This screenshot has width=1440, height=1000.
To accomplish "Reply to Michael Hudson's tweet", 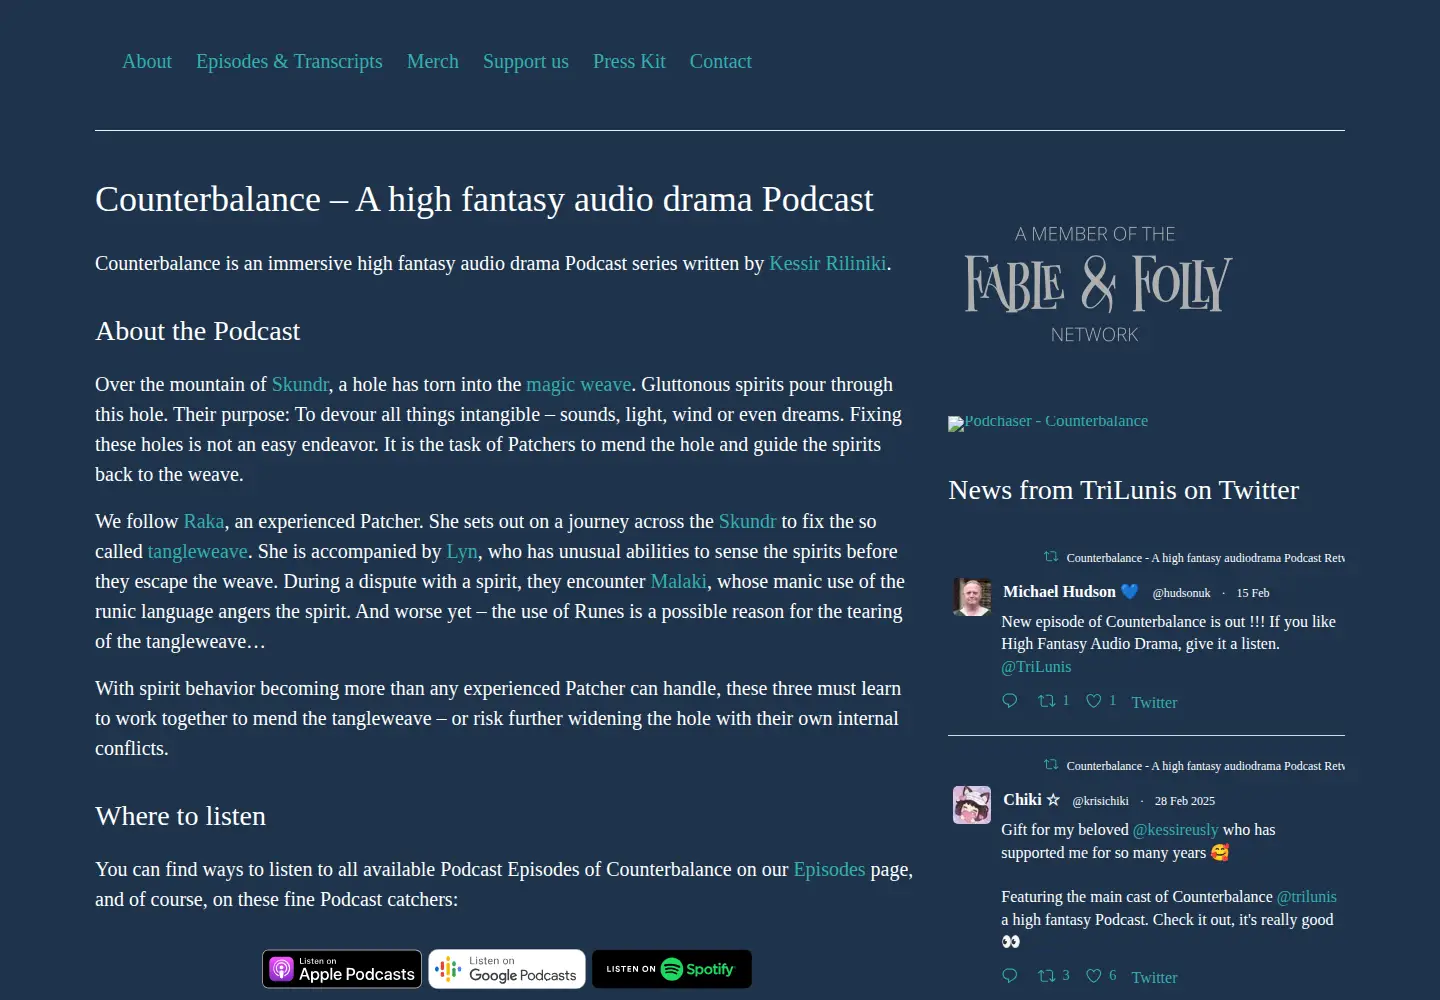I will coord(1010,701).
